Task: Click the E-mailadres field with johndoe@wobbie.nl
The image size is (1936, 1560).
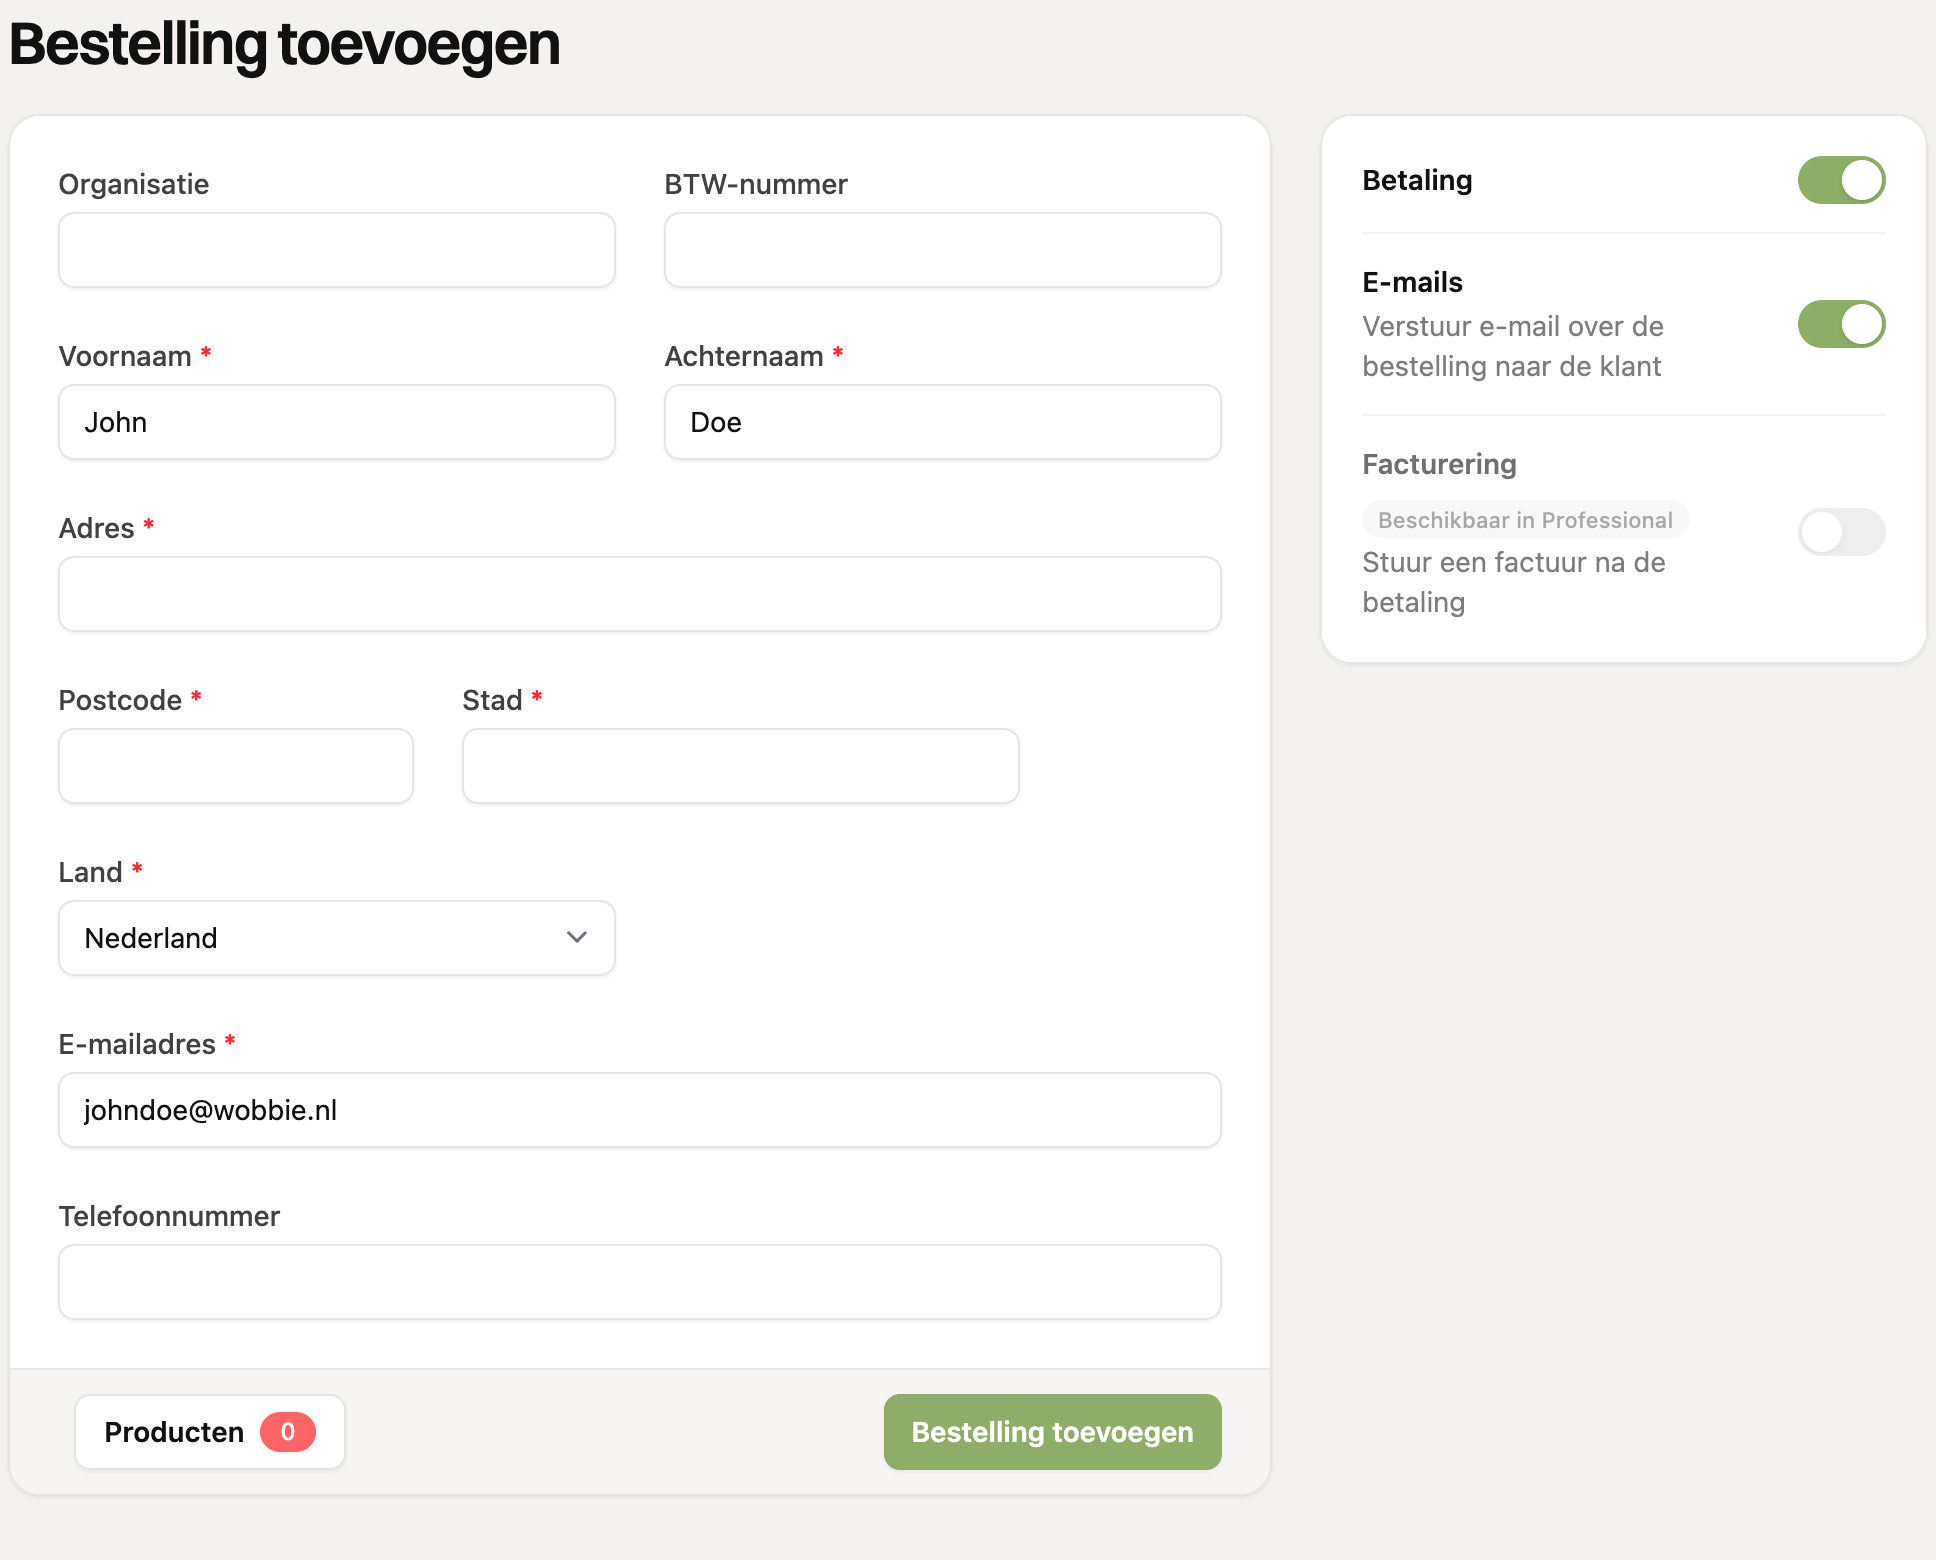Action: [640, 1110]
